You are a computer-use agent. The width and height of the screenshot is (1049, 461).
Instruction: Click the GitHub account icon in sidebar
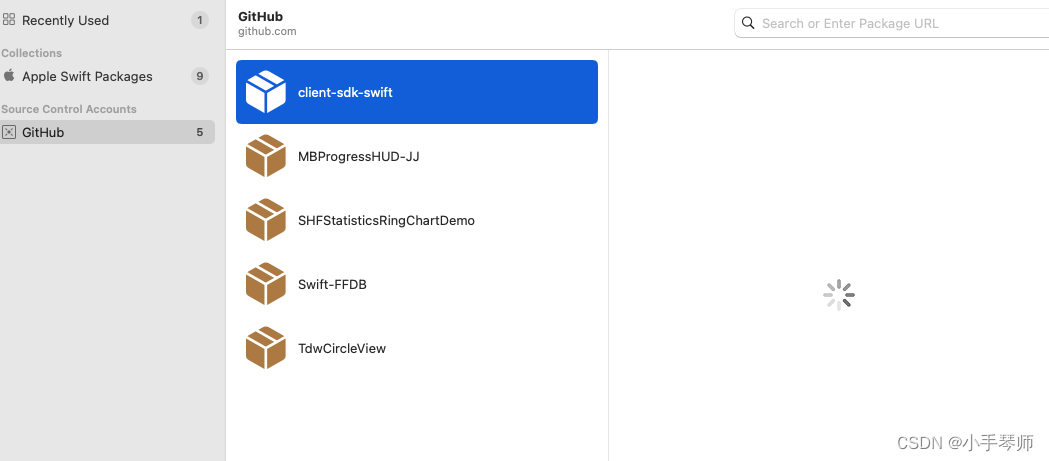point(9,132)
